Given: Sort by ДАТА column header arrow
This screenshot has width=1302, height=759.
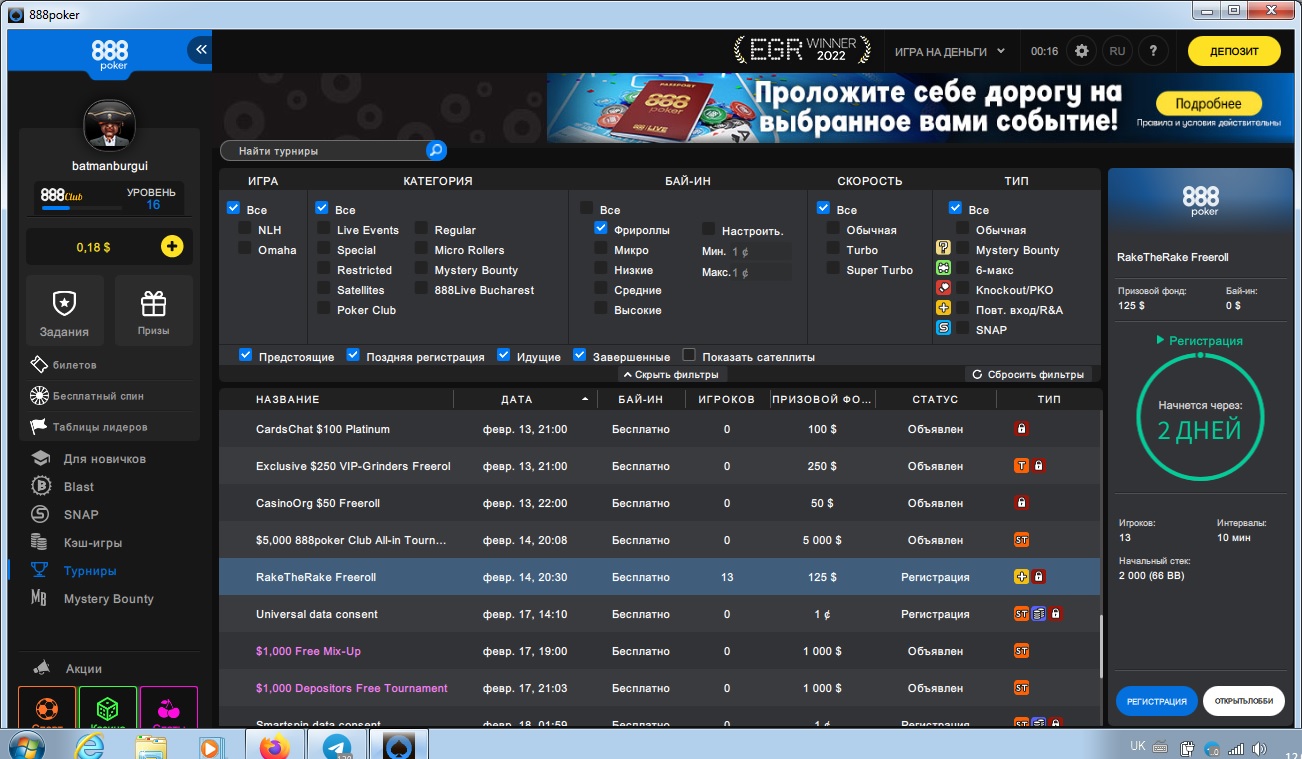Looking at the screenshot, I should (585, 399).
